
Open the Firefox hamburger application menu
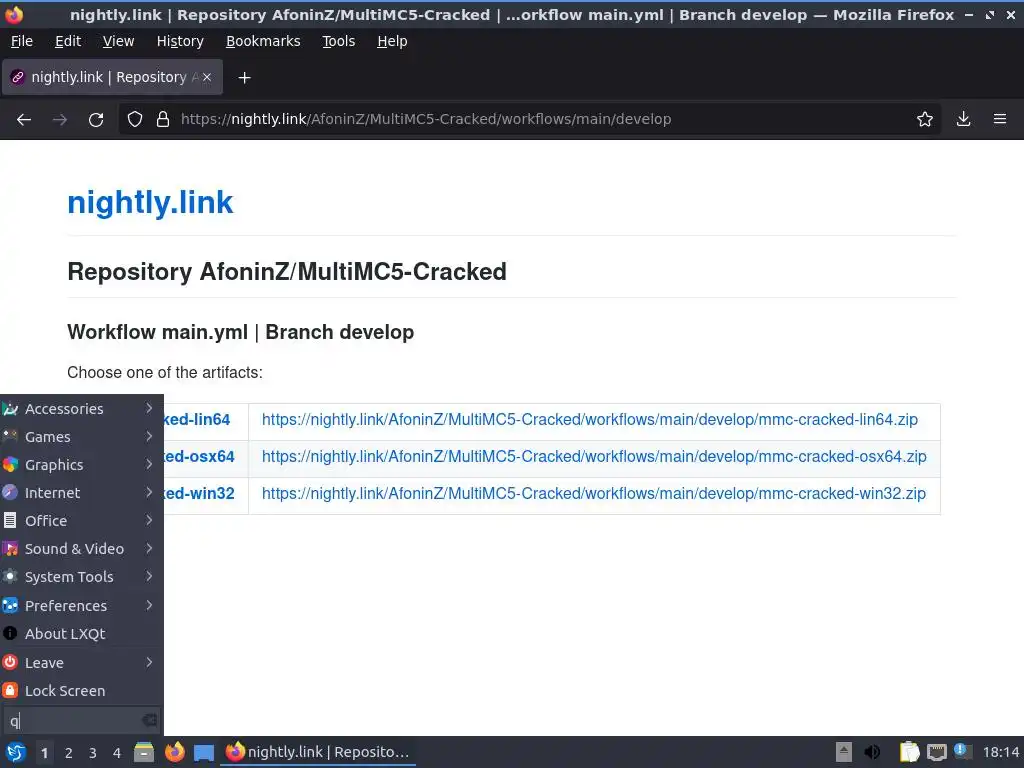[999, 120]
